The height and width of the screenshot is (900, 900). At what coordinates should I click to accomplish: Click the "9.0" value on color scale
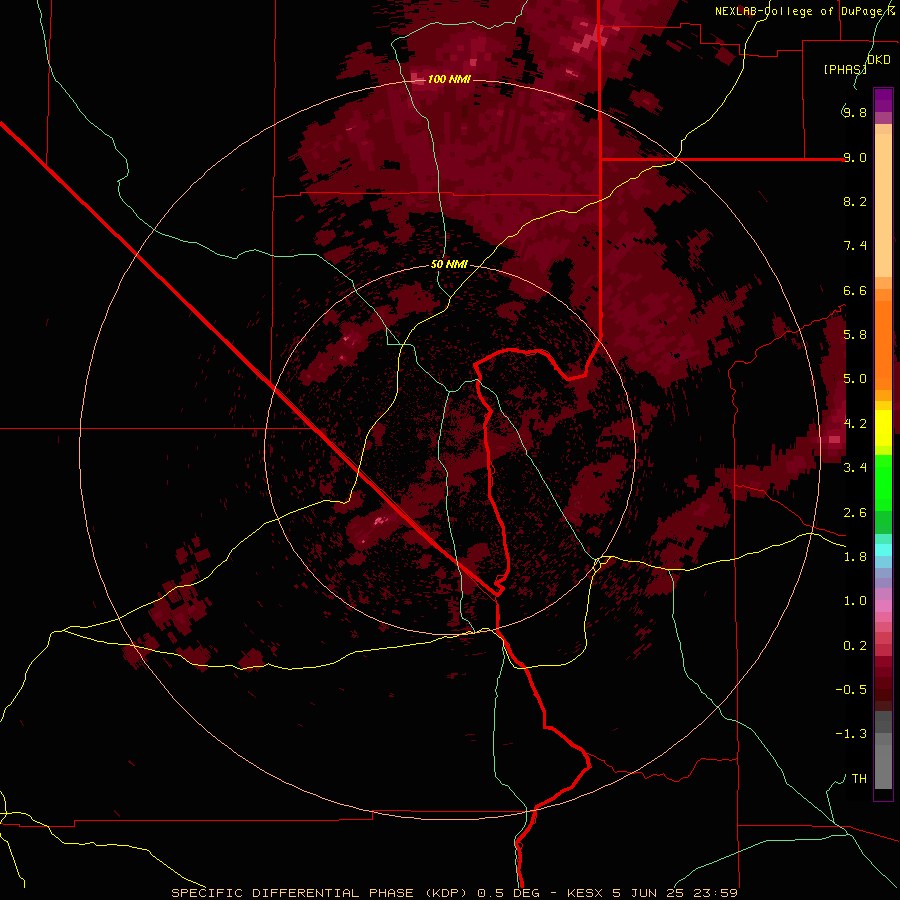coord(855,157)
